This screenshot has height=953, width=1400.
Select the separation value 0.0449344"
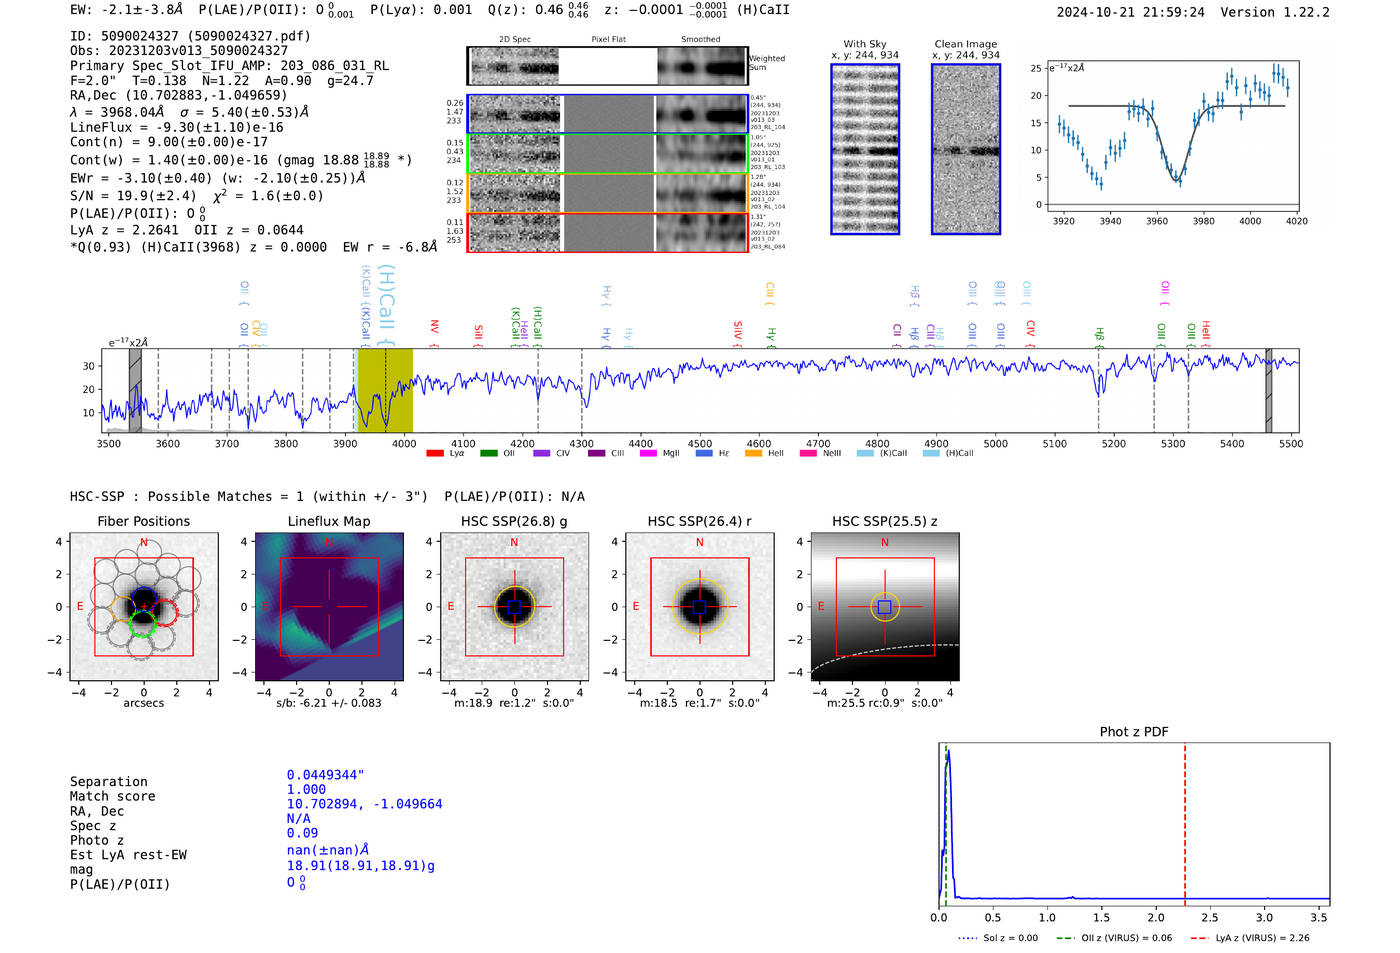click(x=326, y=775)
